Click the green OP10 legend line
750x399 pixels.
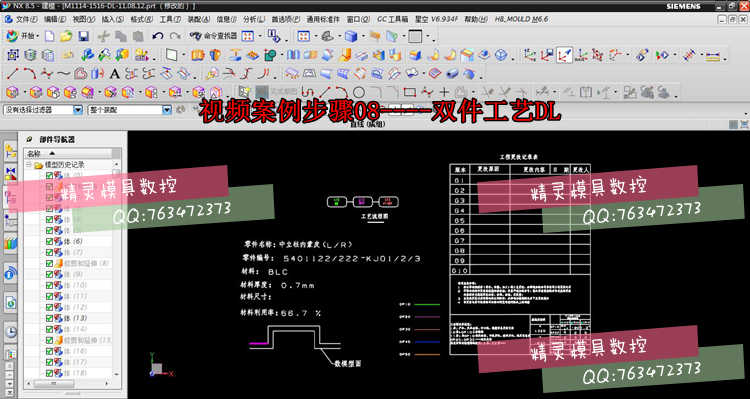coord(427,304)
